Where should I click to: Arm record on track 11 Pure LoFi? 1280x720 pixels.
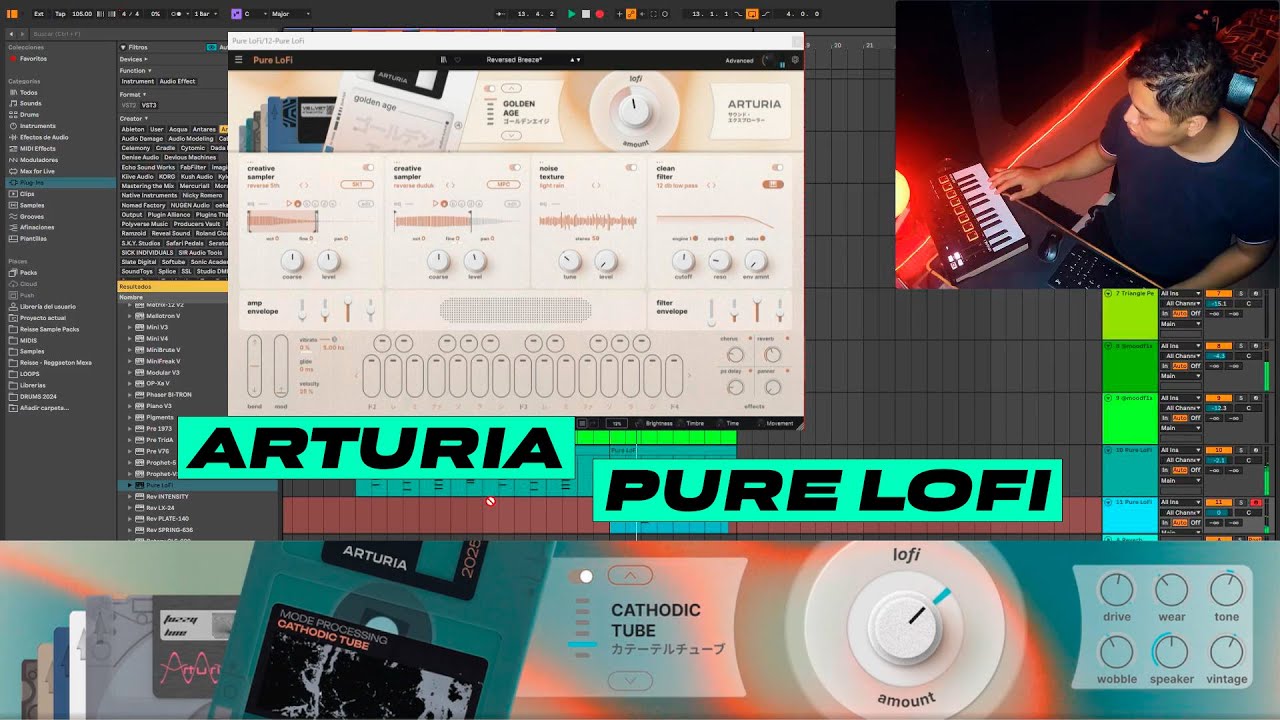(1255, 502)
